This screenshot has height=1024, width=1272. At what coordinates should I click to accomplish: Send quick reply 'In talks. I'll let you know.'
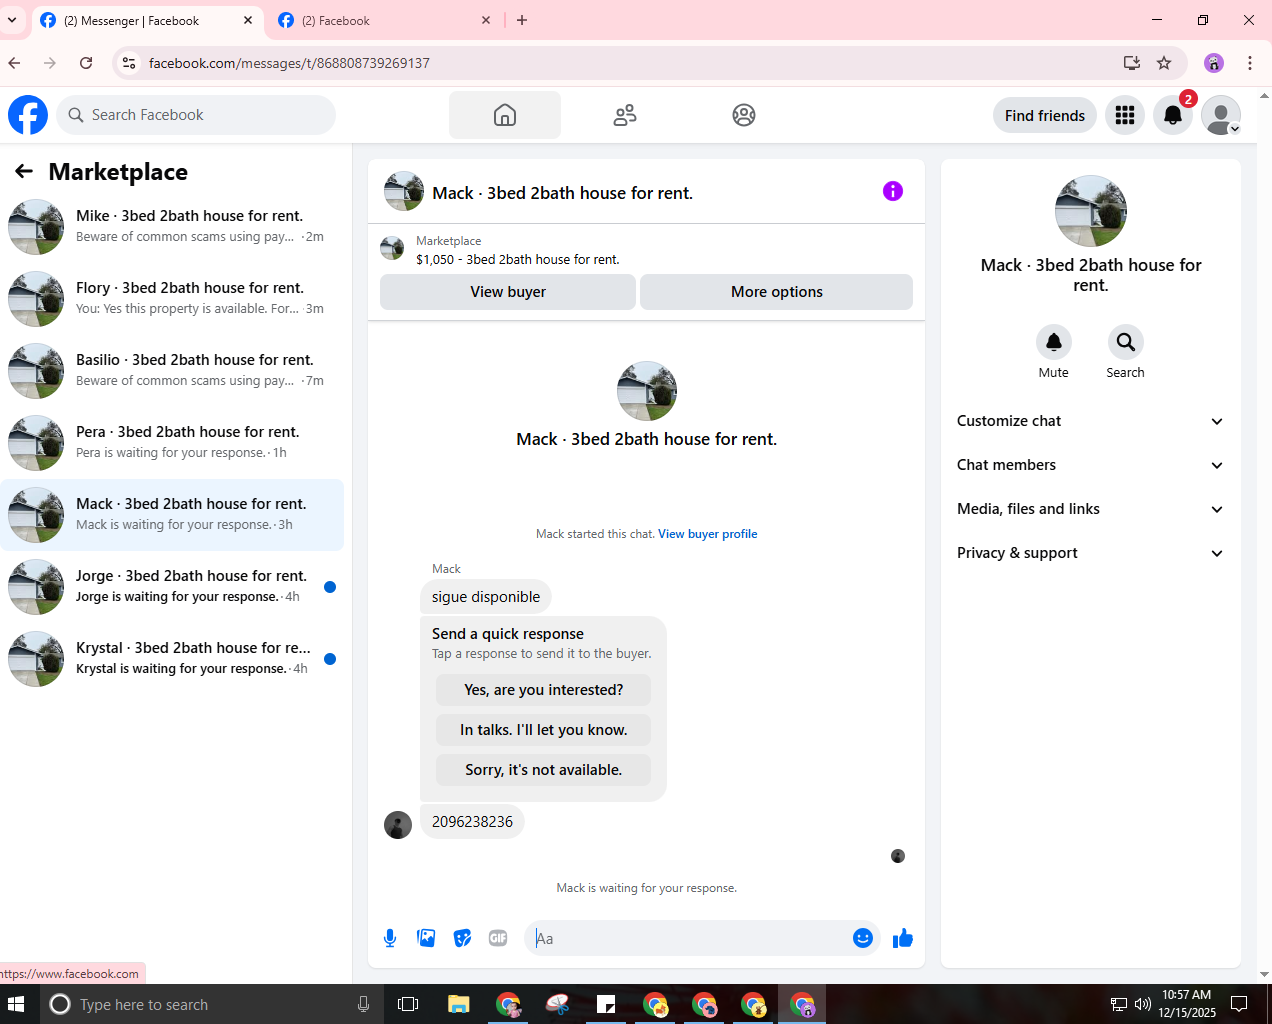[543, 730]
